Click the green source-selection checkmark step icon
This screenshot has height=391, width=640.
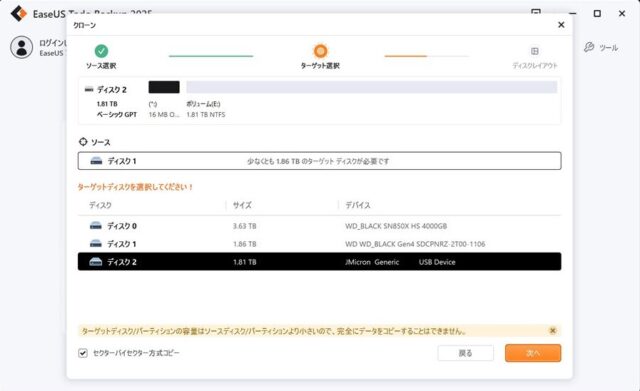101,51
